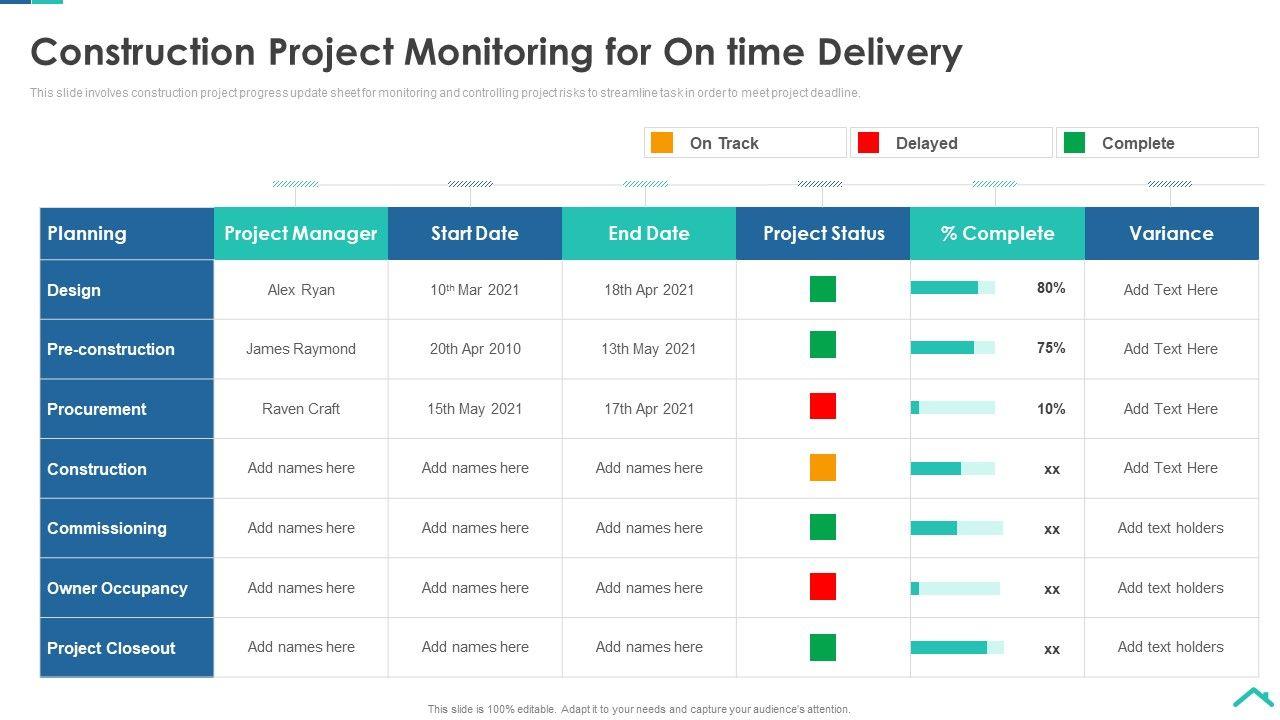Select the Design row green status square
Screen dimensions: 1280x720
click(822, 289)
